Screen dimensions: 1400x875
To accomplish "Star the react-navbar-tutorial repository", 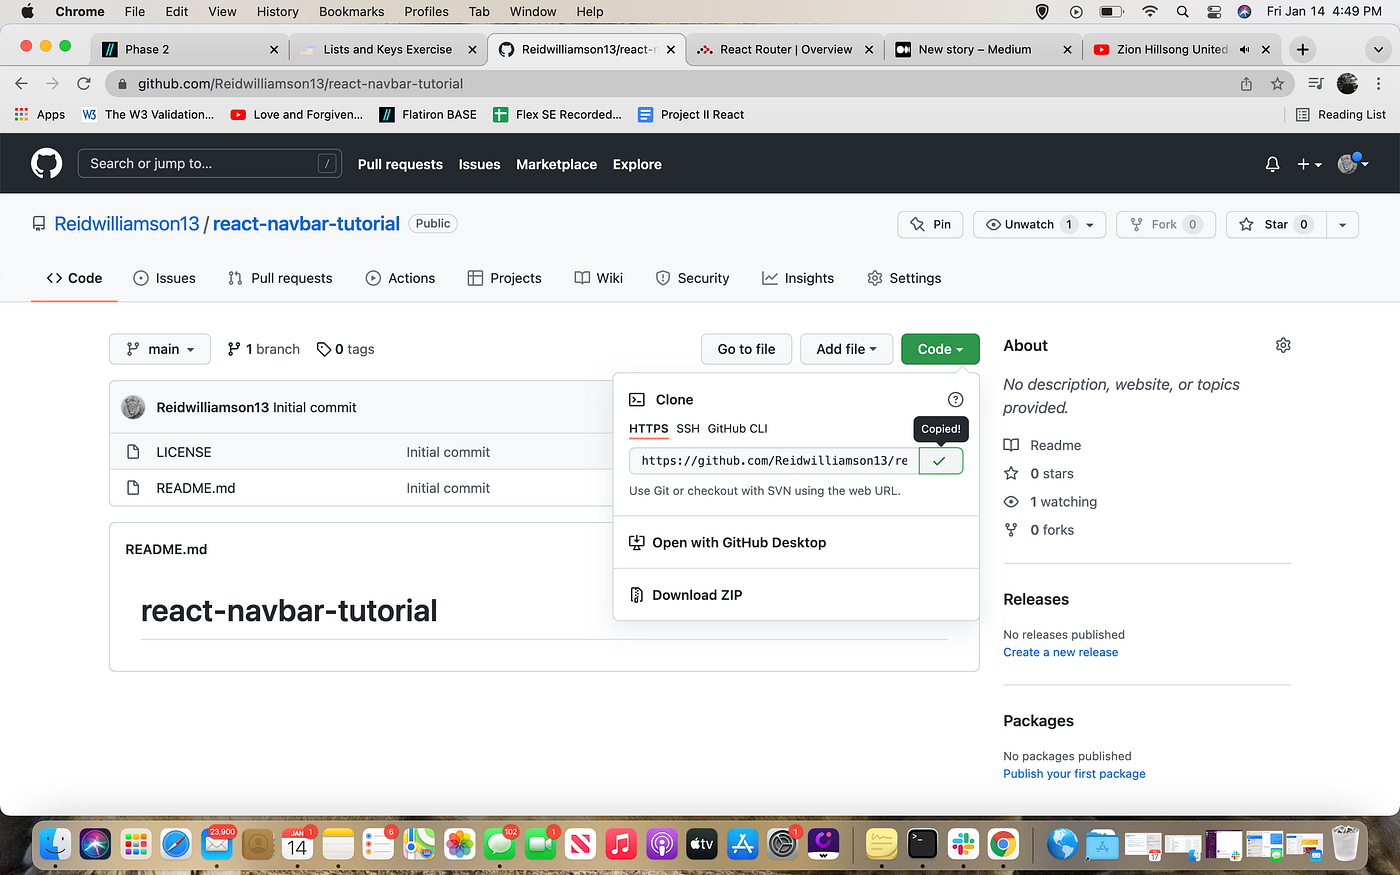I will click(x=1276, y=224).
